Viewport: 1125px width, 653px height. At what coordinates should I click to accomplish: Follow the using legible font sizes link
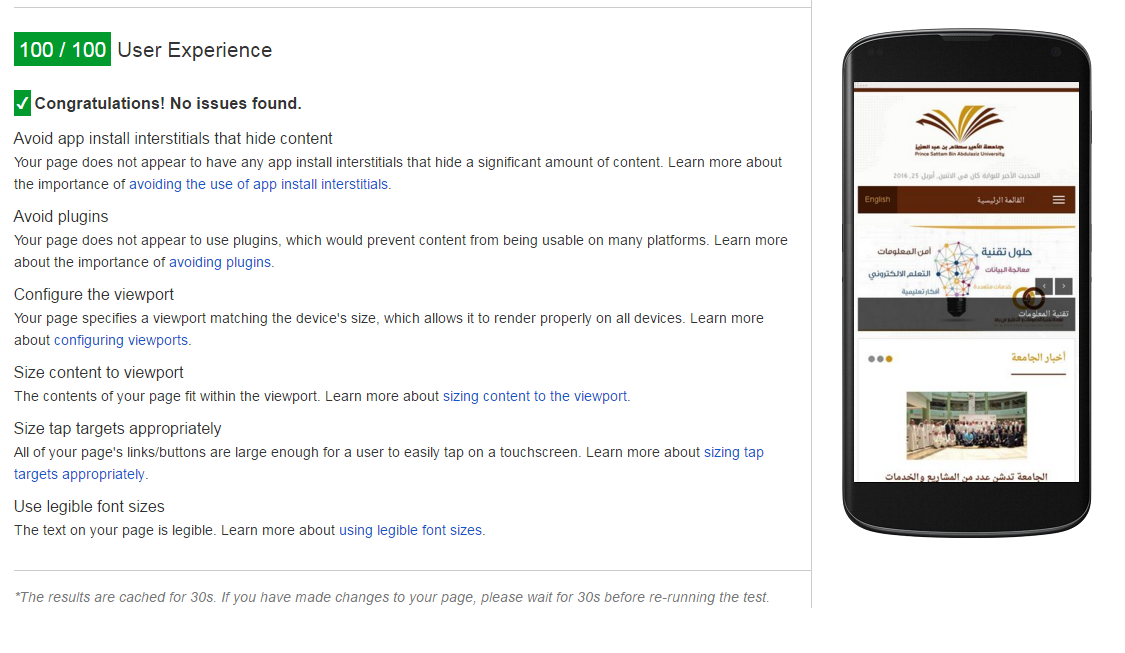click(410, 530)
